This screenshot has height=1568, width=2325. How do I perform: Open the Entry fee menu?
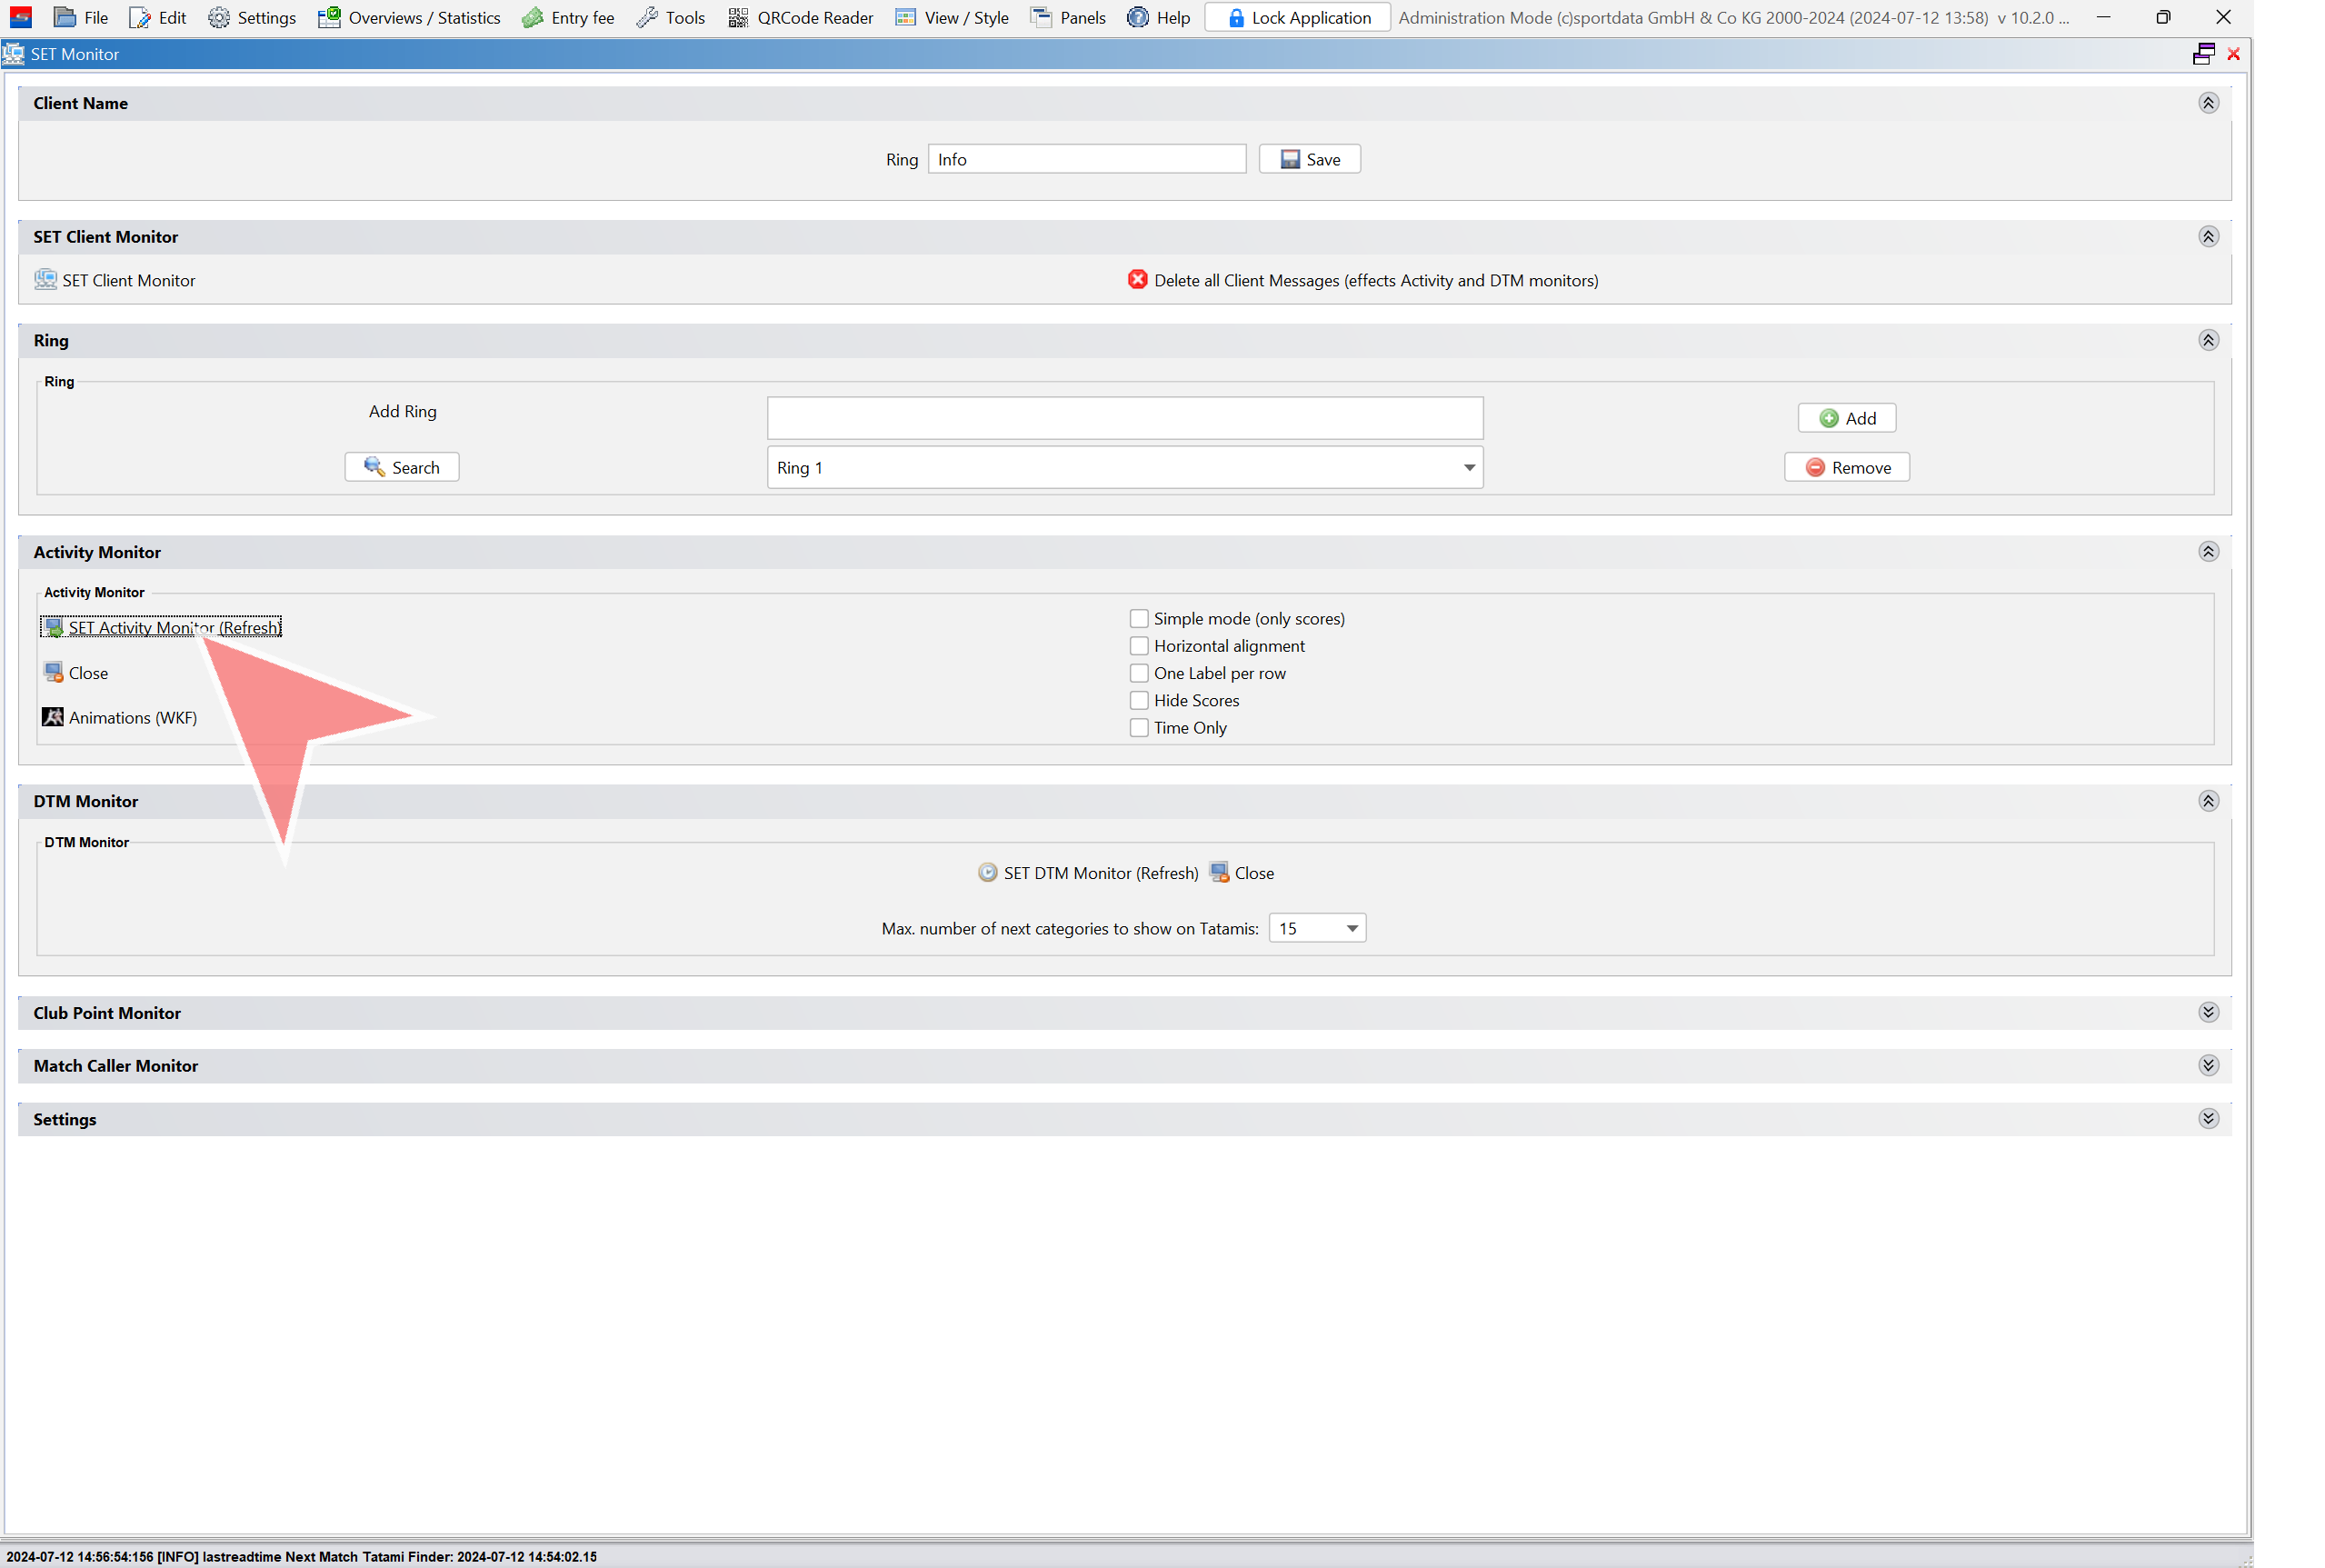(568, 17)
